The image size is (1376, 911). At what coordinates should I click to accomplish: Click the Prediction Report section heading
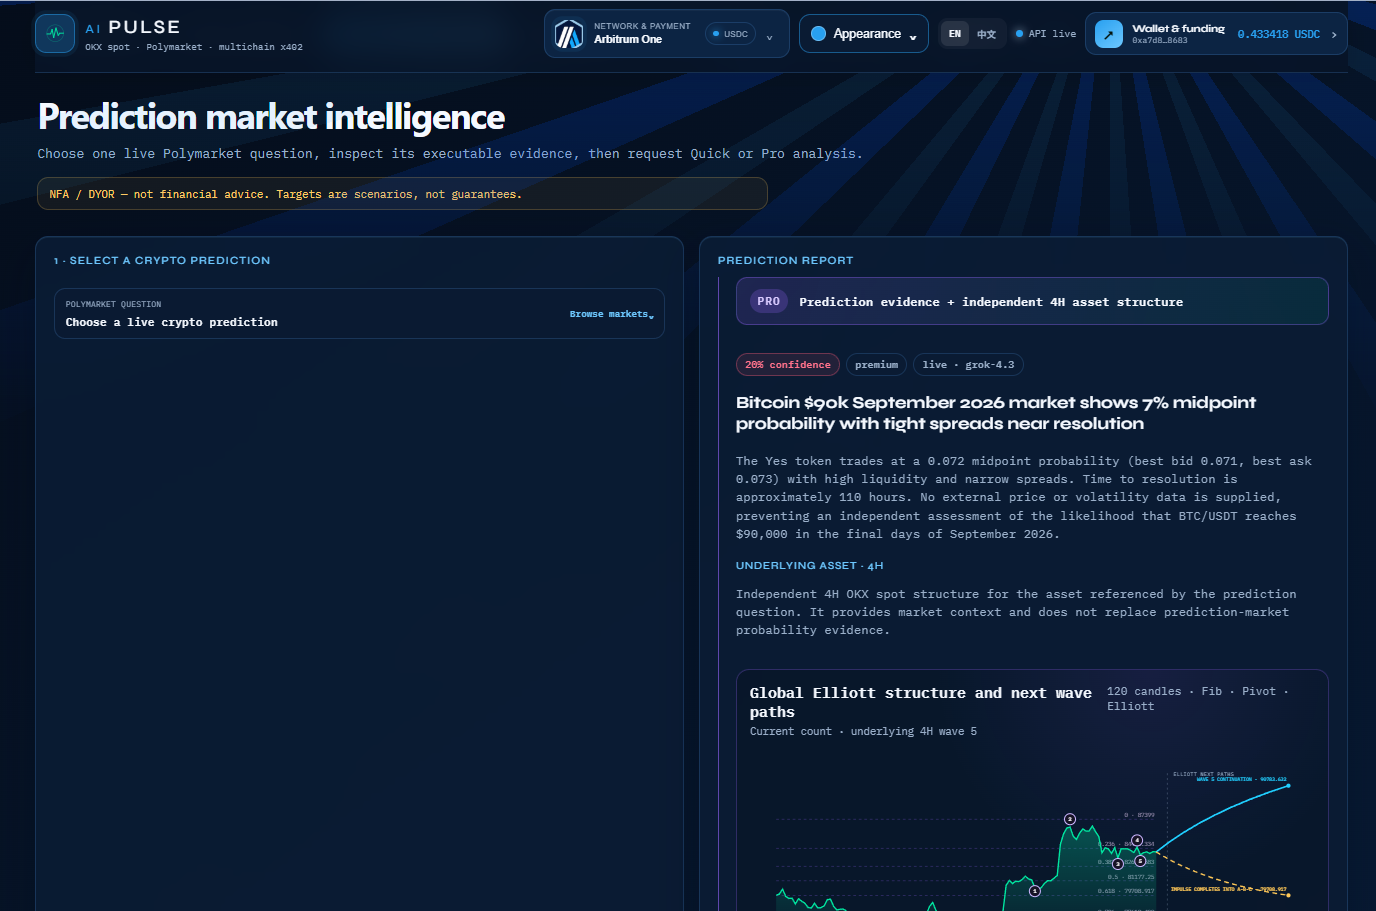point(785,260)
